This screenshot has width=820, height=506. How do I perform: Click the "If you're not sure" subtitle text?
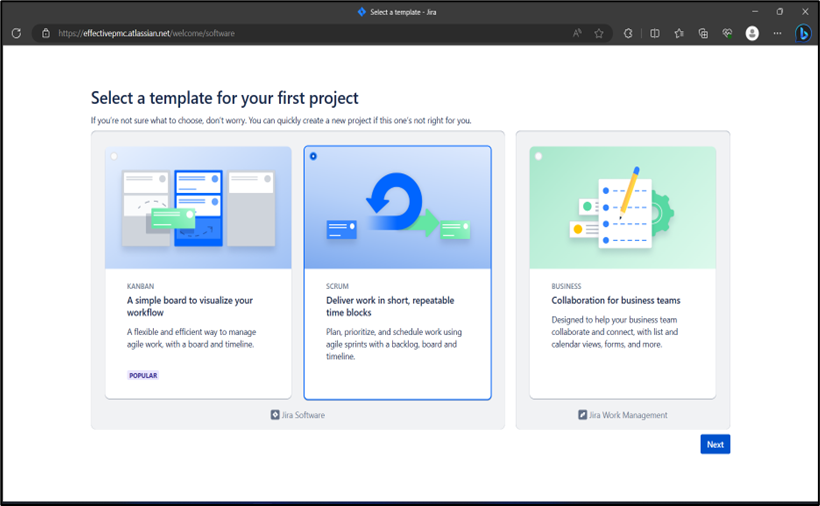point(281,120)
